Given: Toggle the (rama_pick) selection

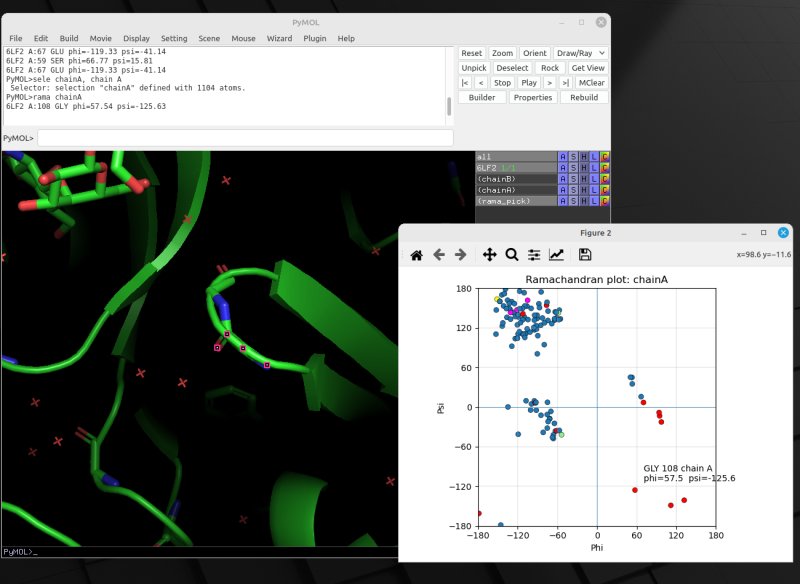Looking at the screenshot, I should 516,201.
